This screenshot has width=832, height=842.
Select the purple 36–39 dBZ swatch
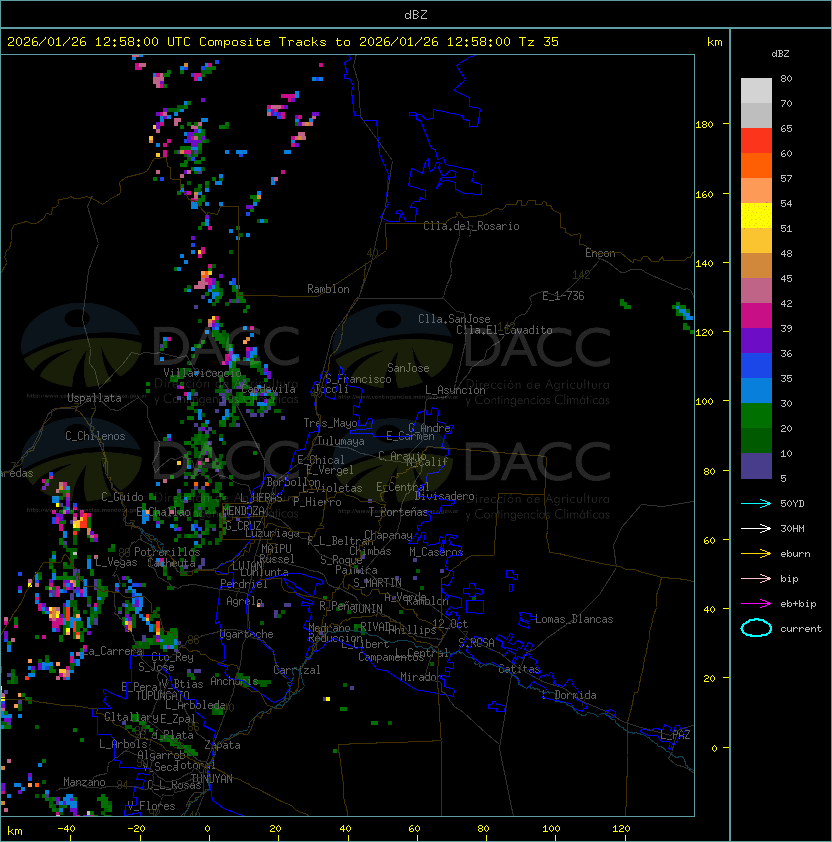tap(756, 340)
